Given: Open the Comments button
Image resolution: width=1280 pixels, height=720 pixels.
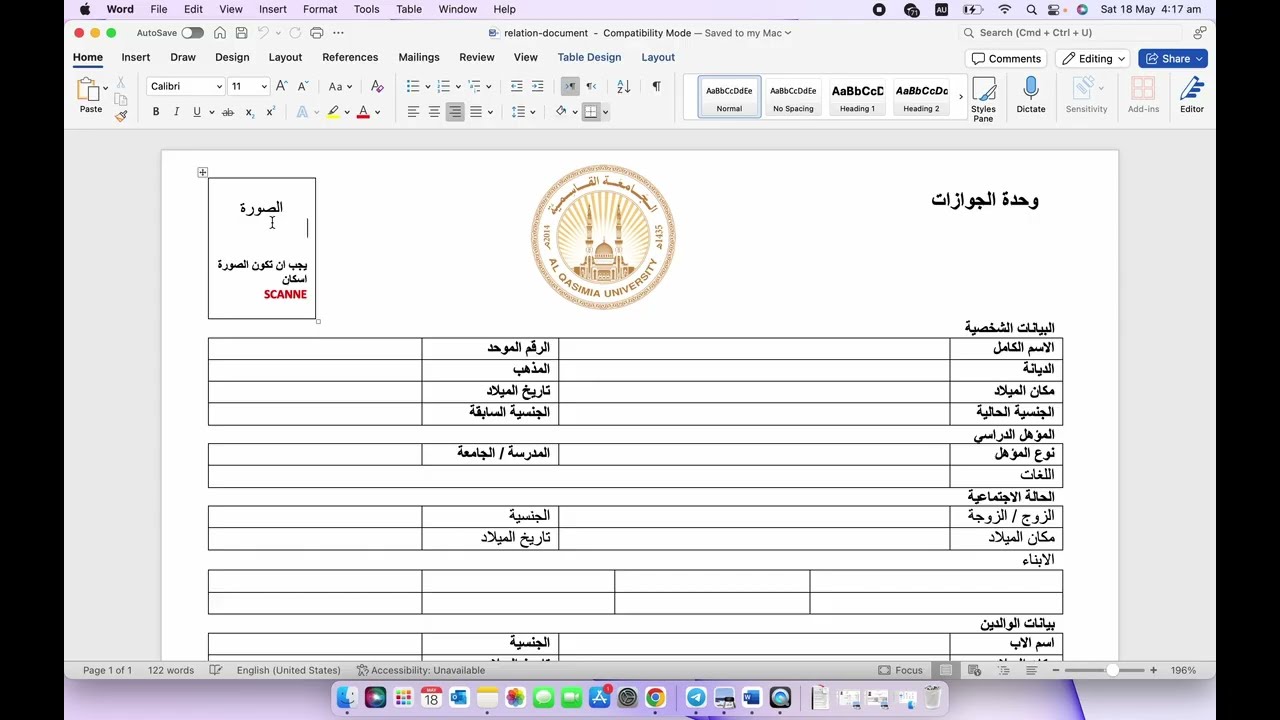Looking at the screenshot, I should point(1007,58).
